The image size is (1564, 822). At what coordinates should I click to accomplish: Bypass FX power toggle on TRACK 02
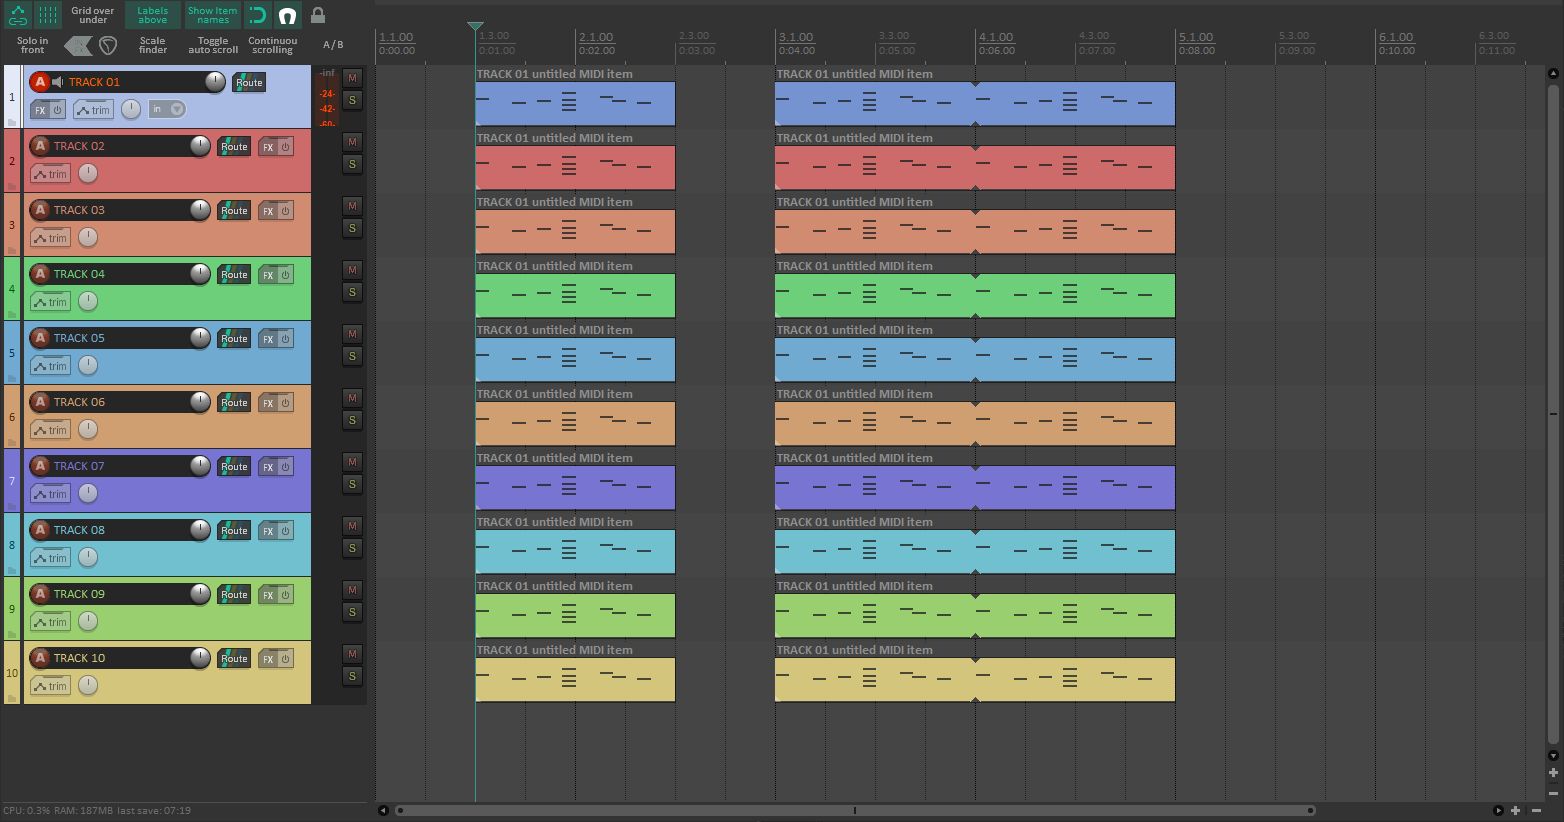click(x=285, y=147)
